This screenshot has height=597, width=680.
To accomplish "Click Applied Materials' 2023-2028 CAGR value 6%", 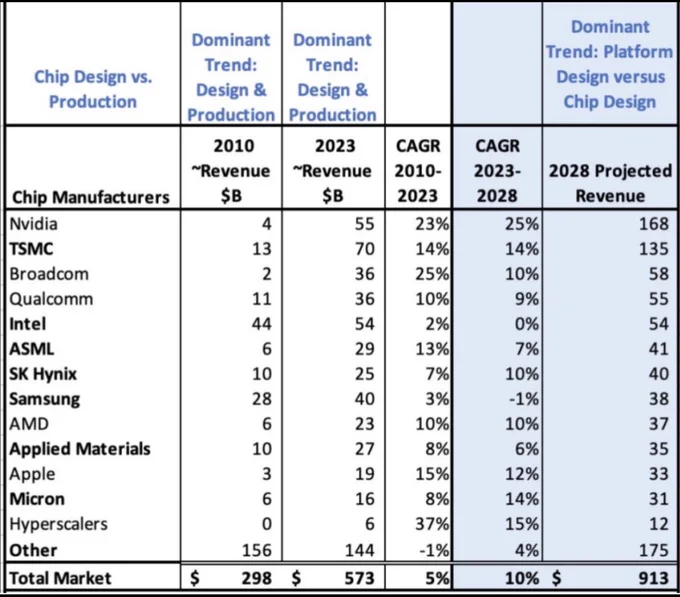I will [x=527, y=449].
